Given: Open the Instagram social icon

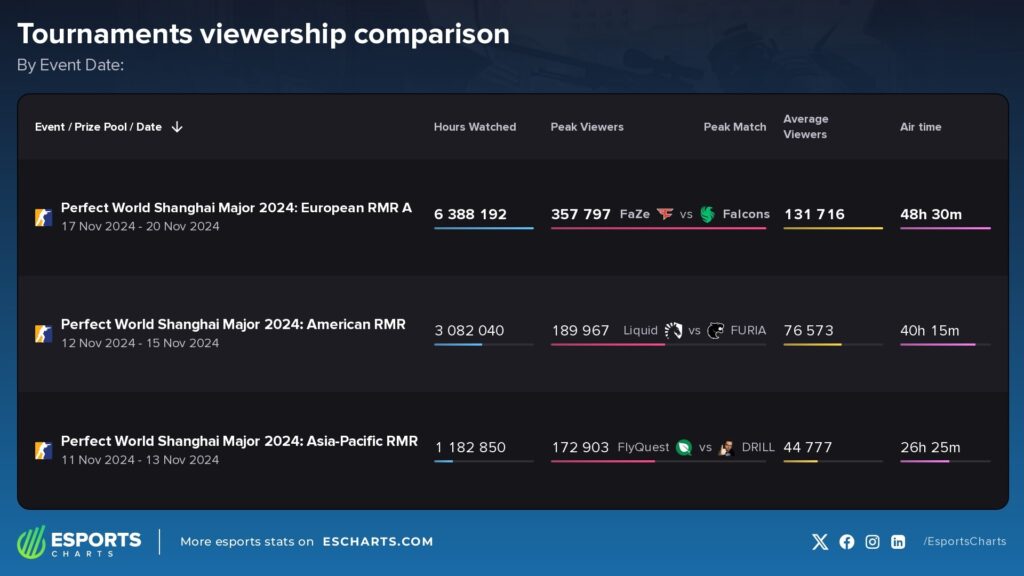Looking at the screenshot, I should pyautogui.click(x=872, y=541).
